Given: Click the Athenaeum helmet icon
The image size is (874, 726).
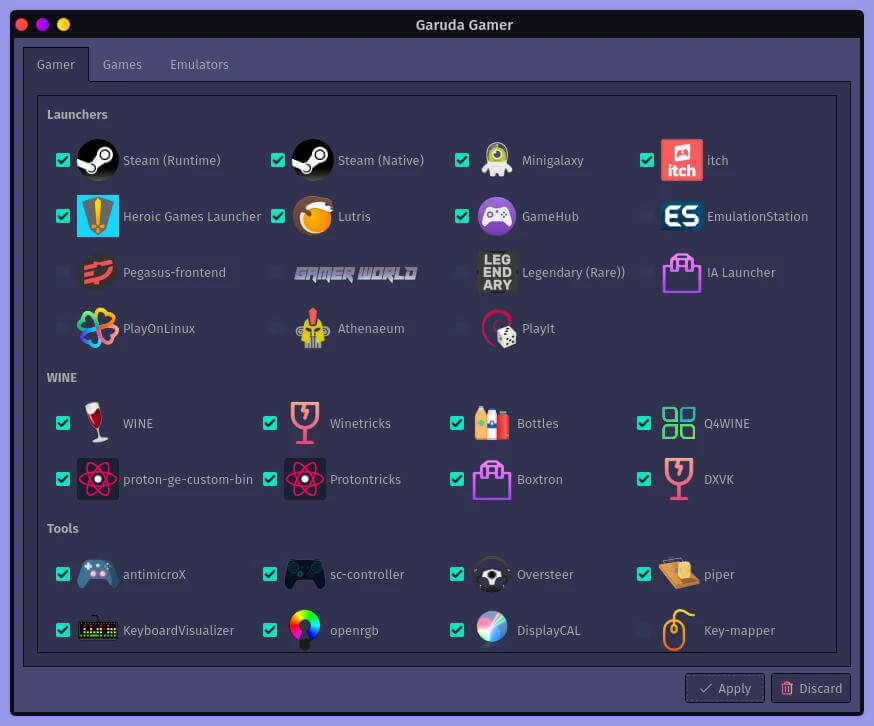Looking at the screenshot, I should (x=313, y=328).
